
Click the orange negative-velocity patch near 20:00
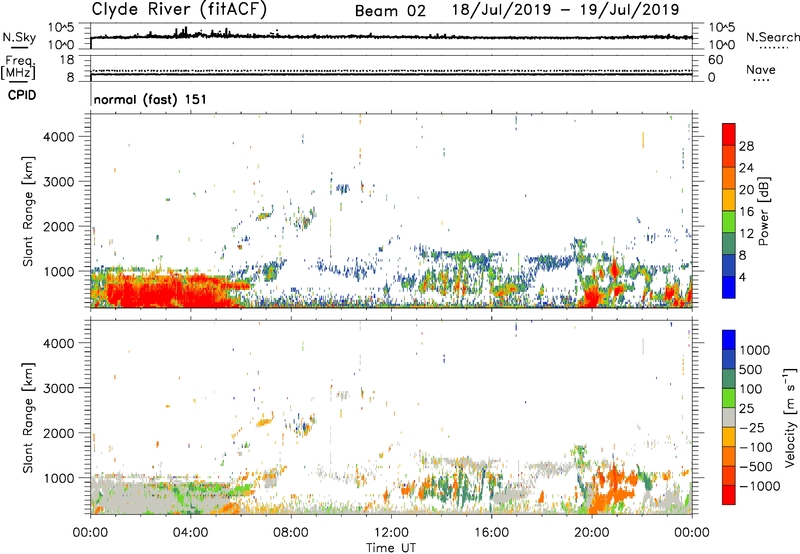(612, 487)
